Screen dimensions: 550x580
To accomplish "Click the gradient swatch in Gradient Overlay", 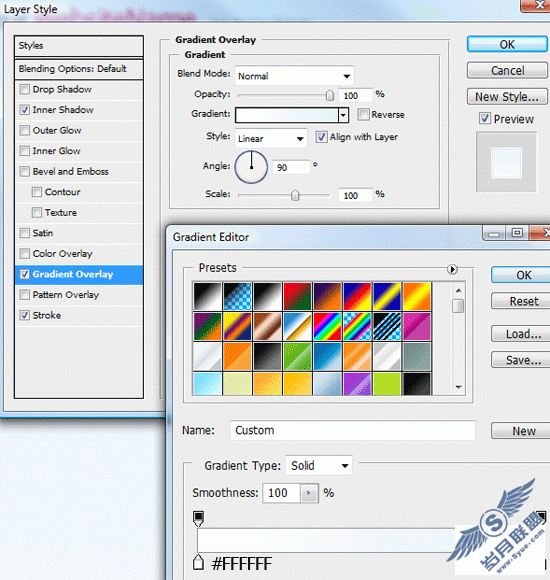I will [287, 115].
